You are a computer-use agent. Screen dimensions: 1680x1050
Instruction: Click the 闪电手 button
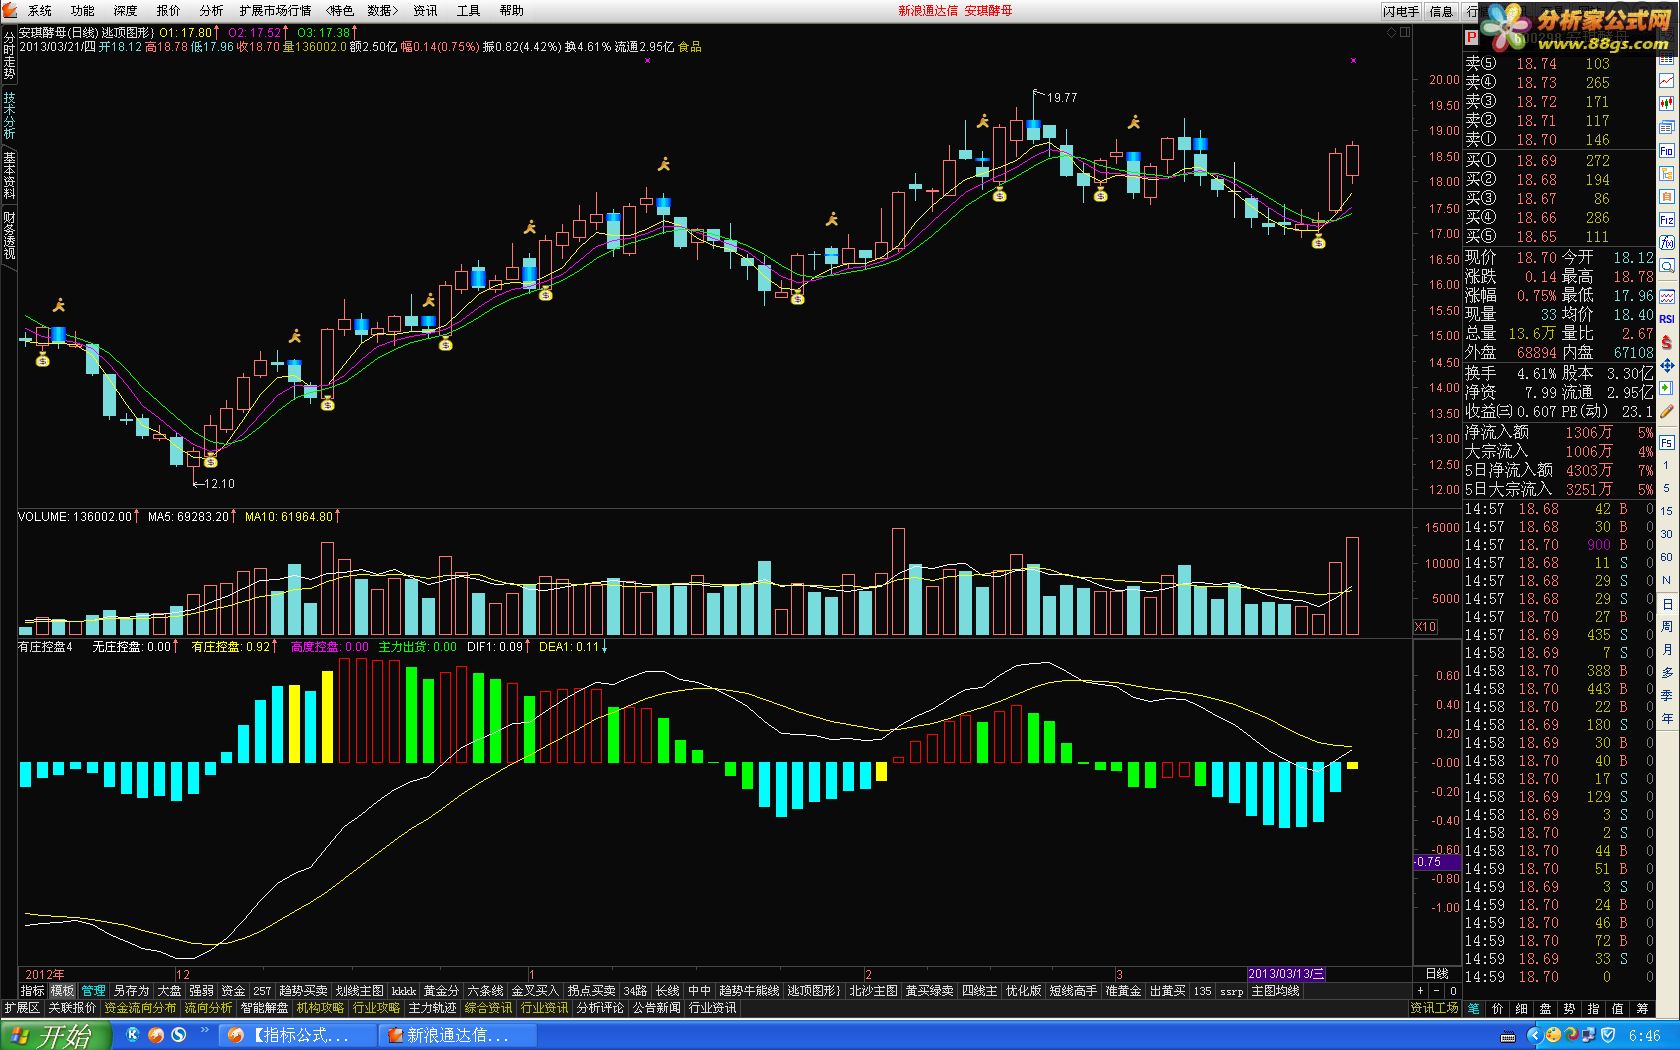1401,11
